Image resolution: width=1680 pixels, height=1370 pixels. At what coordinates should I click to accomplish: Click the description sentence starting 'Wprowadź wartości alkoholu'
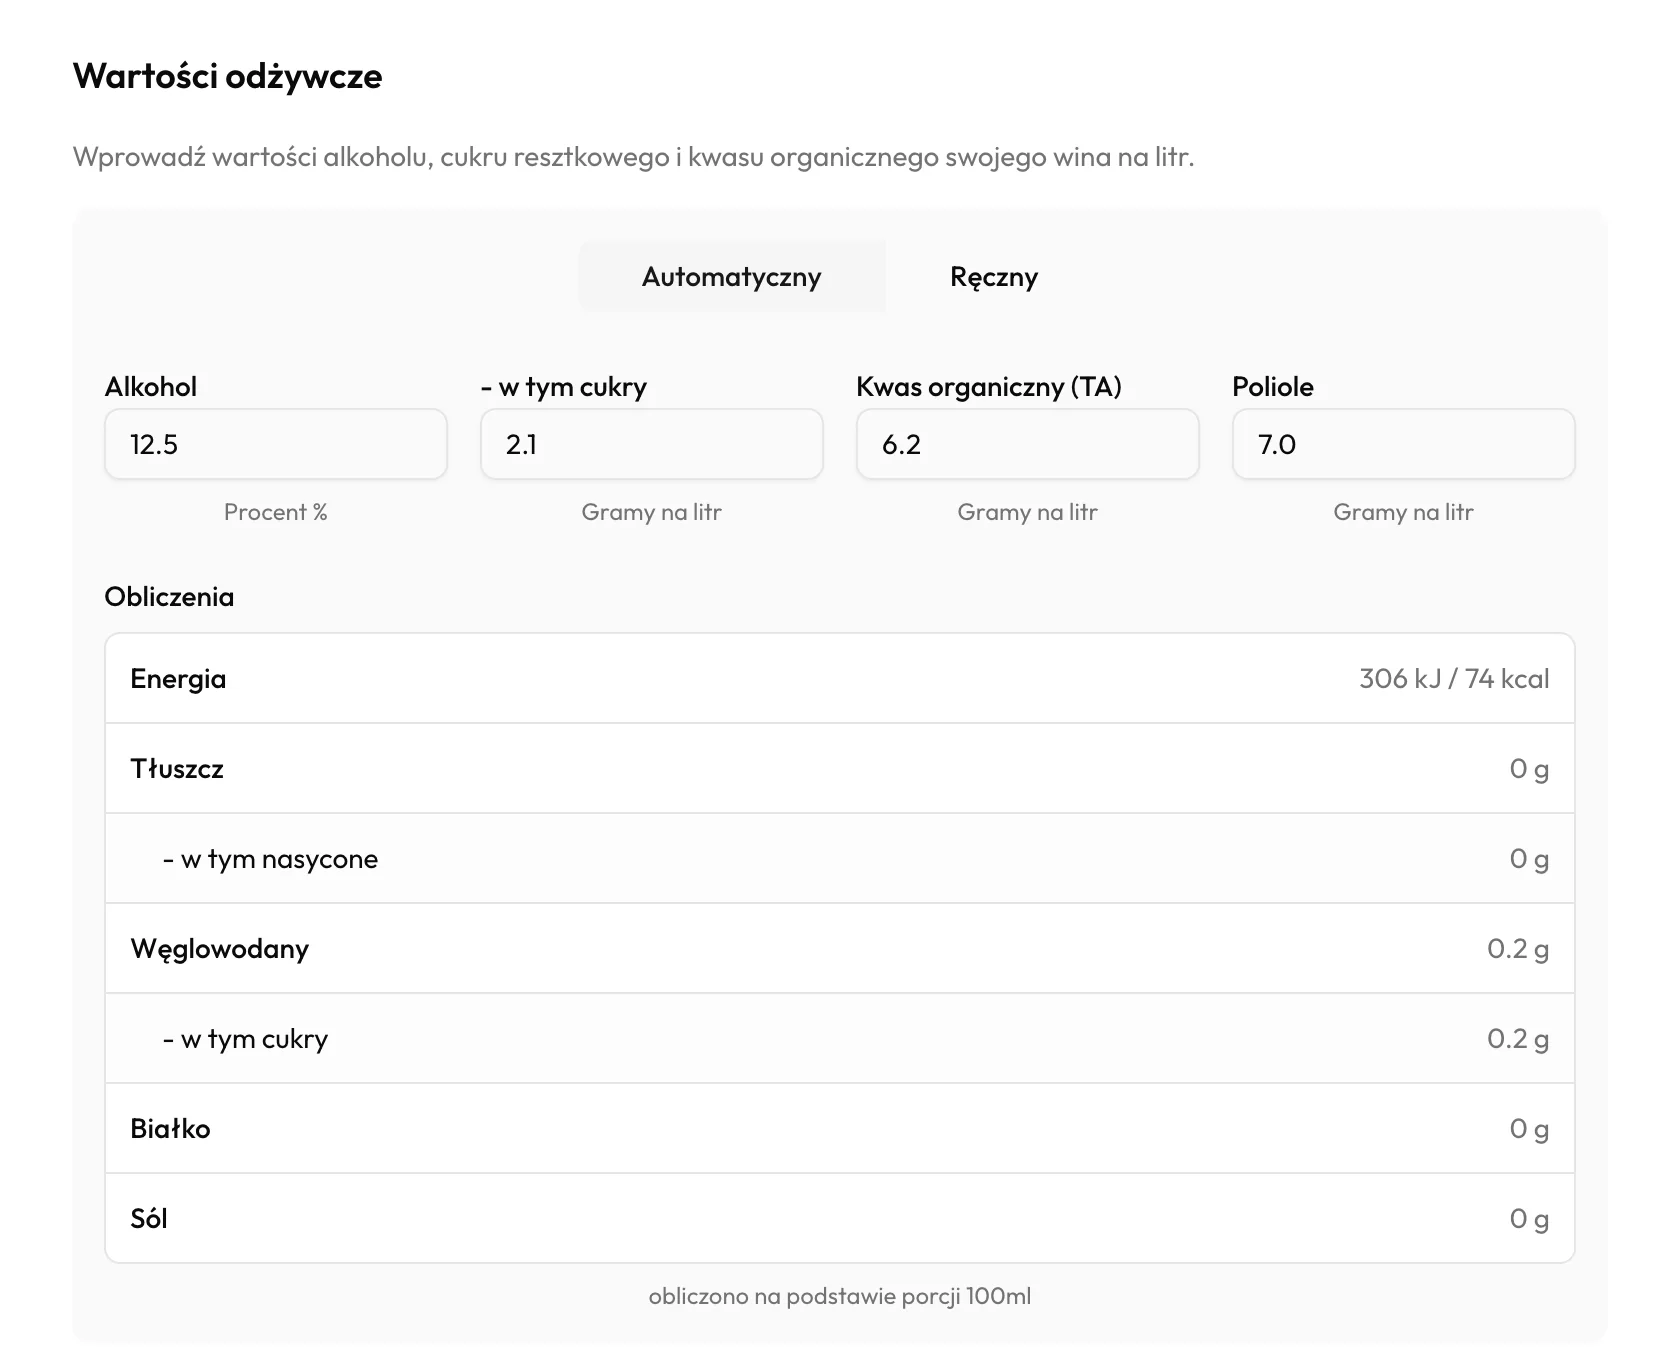click(633, 158)
